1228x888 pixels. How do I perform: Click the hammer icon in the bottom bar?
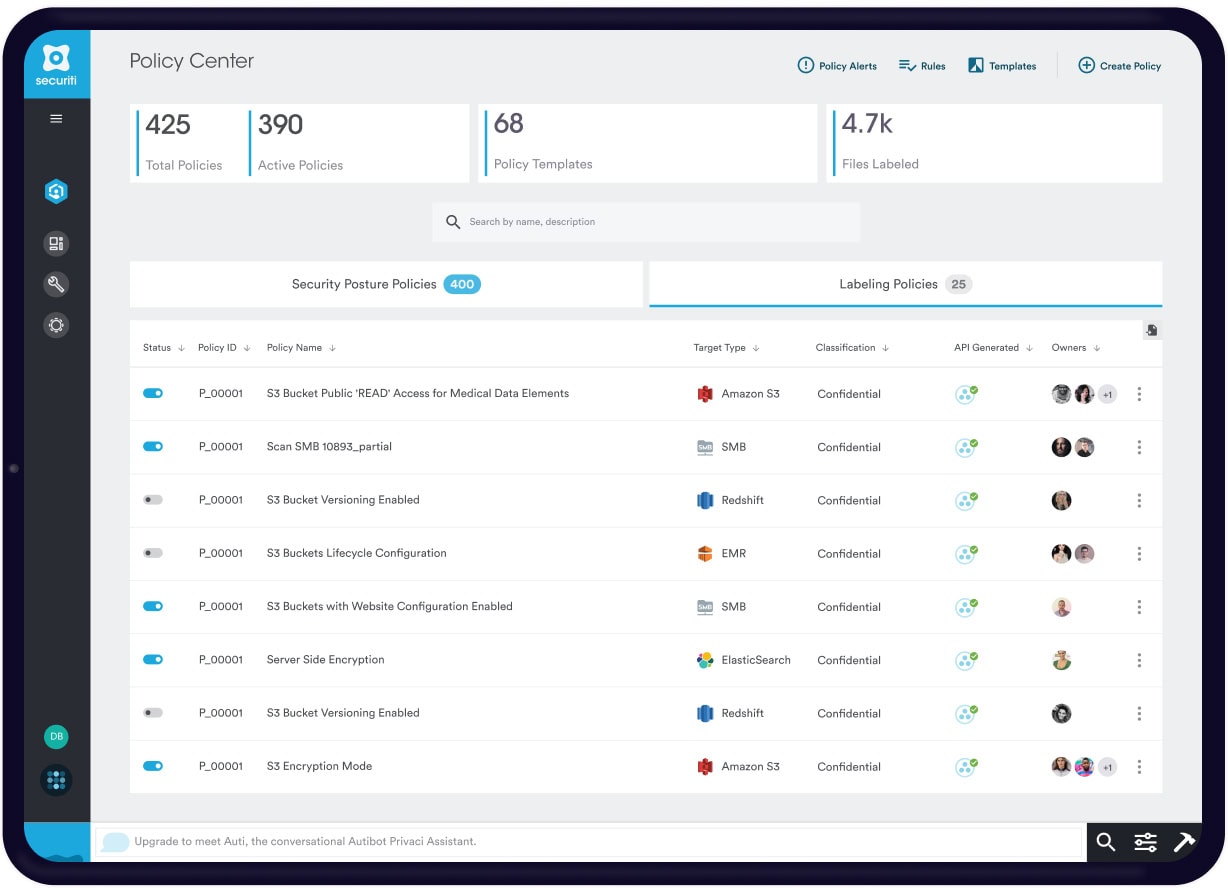[1184, 842]
